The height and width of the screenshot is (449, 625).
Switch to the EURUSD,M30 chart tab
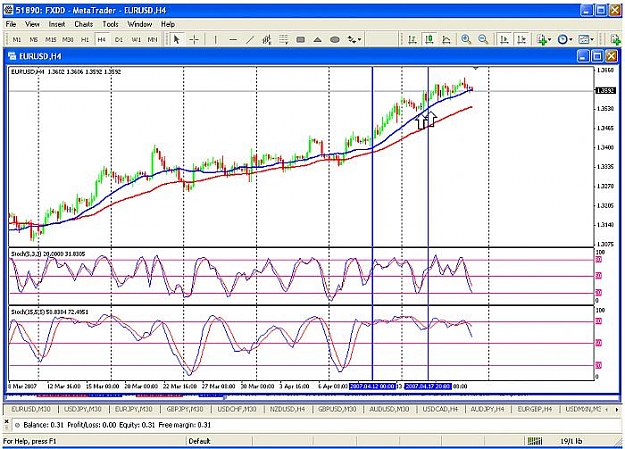[31, 409]
